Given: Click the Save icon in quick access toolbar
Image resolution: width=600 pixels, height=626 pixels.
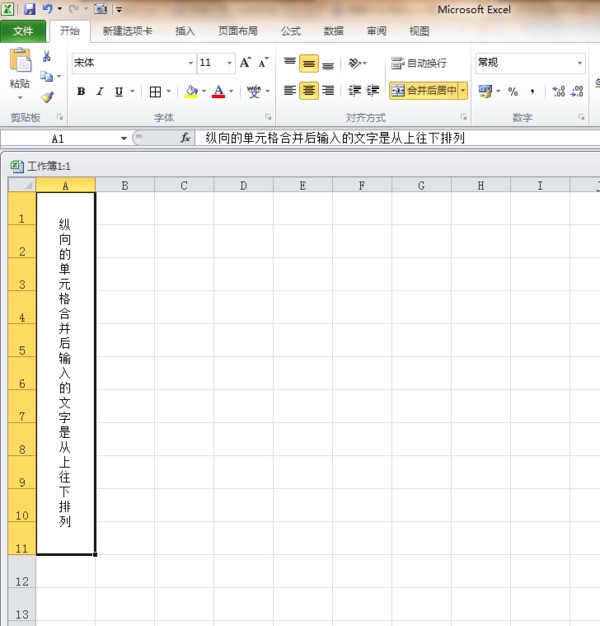Looking at the screenshot, I should [x=30, y=9].
